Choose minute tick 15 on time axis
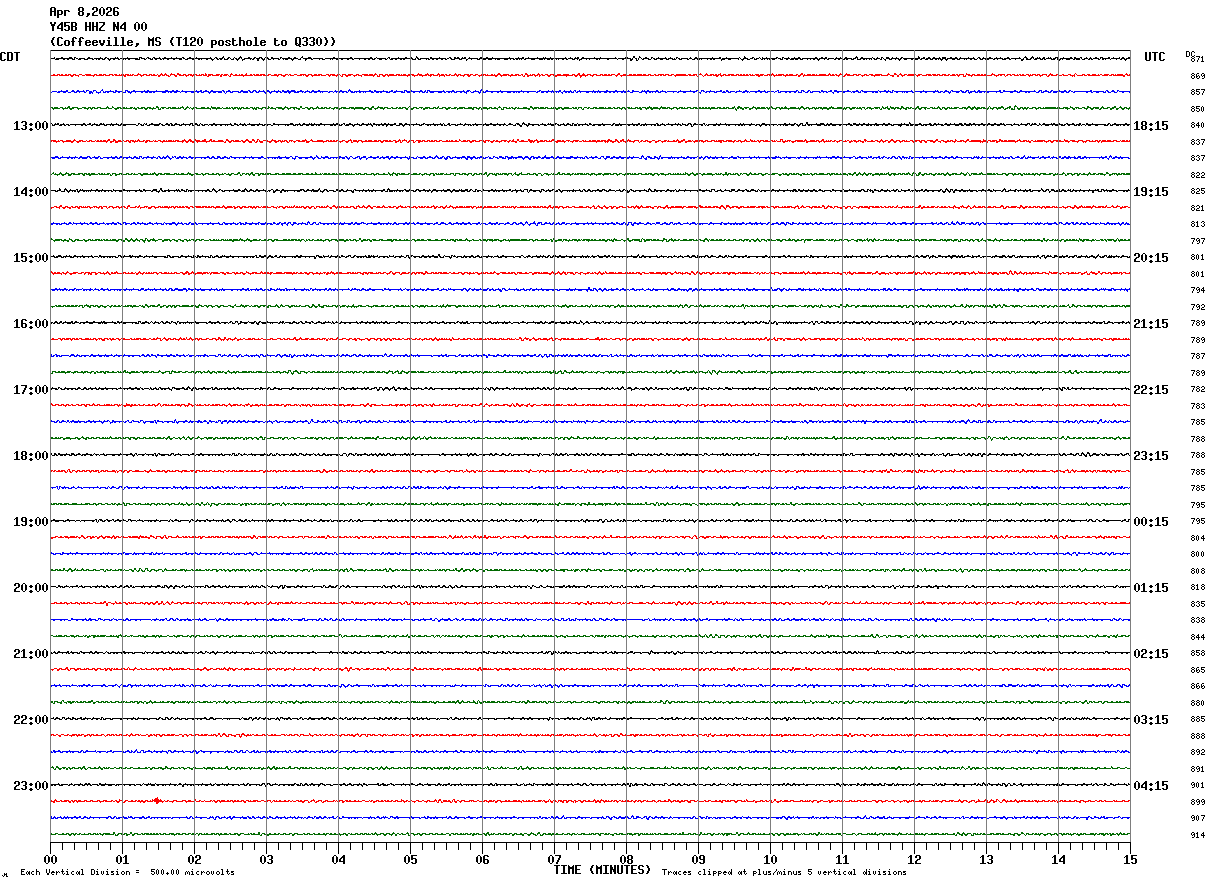Screen dimensions: 1210x886 click(1130, 859)
